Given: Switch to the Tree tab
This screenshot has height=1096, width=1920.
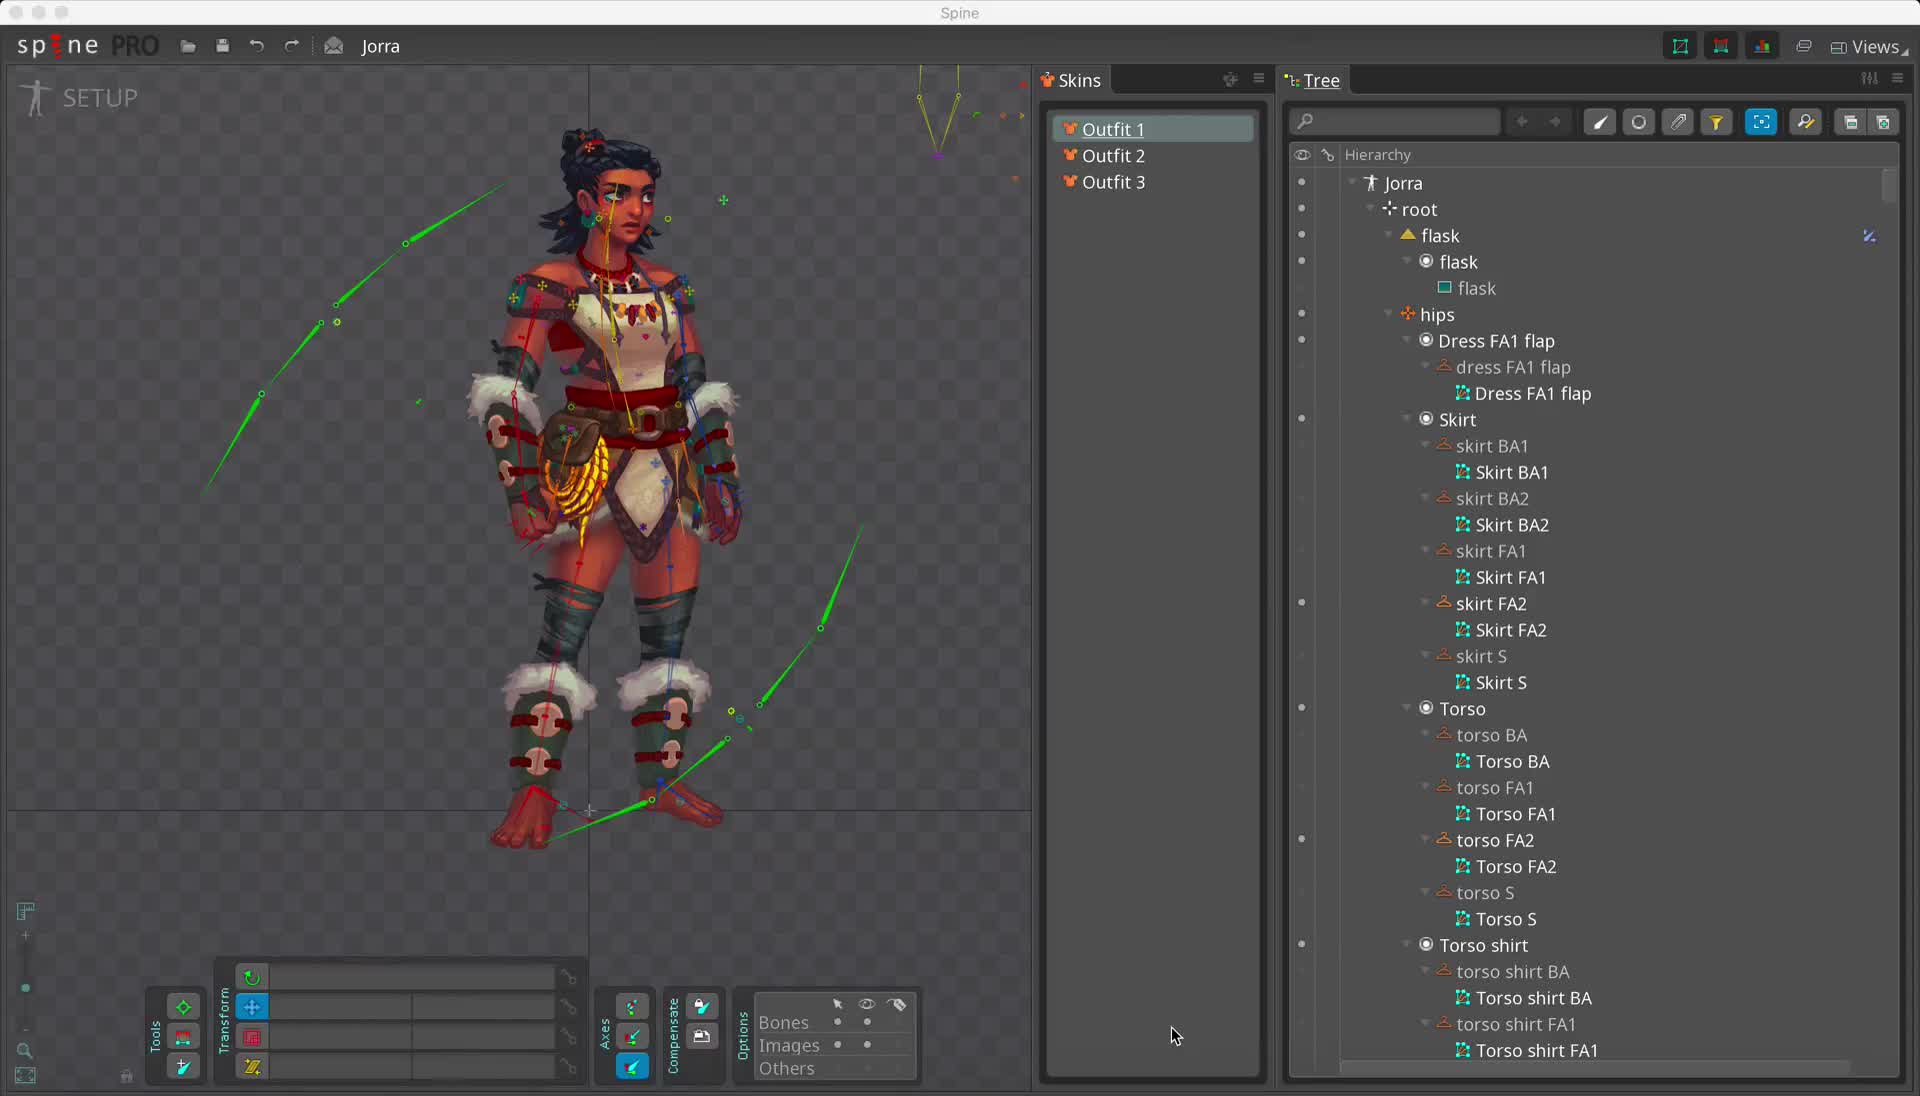Looking at the screenshot, I should pos(1312,80).
